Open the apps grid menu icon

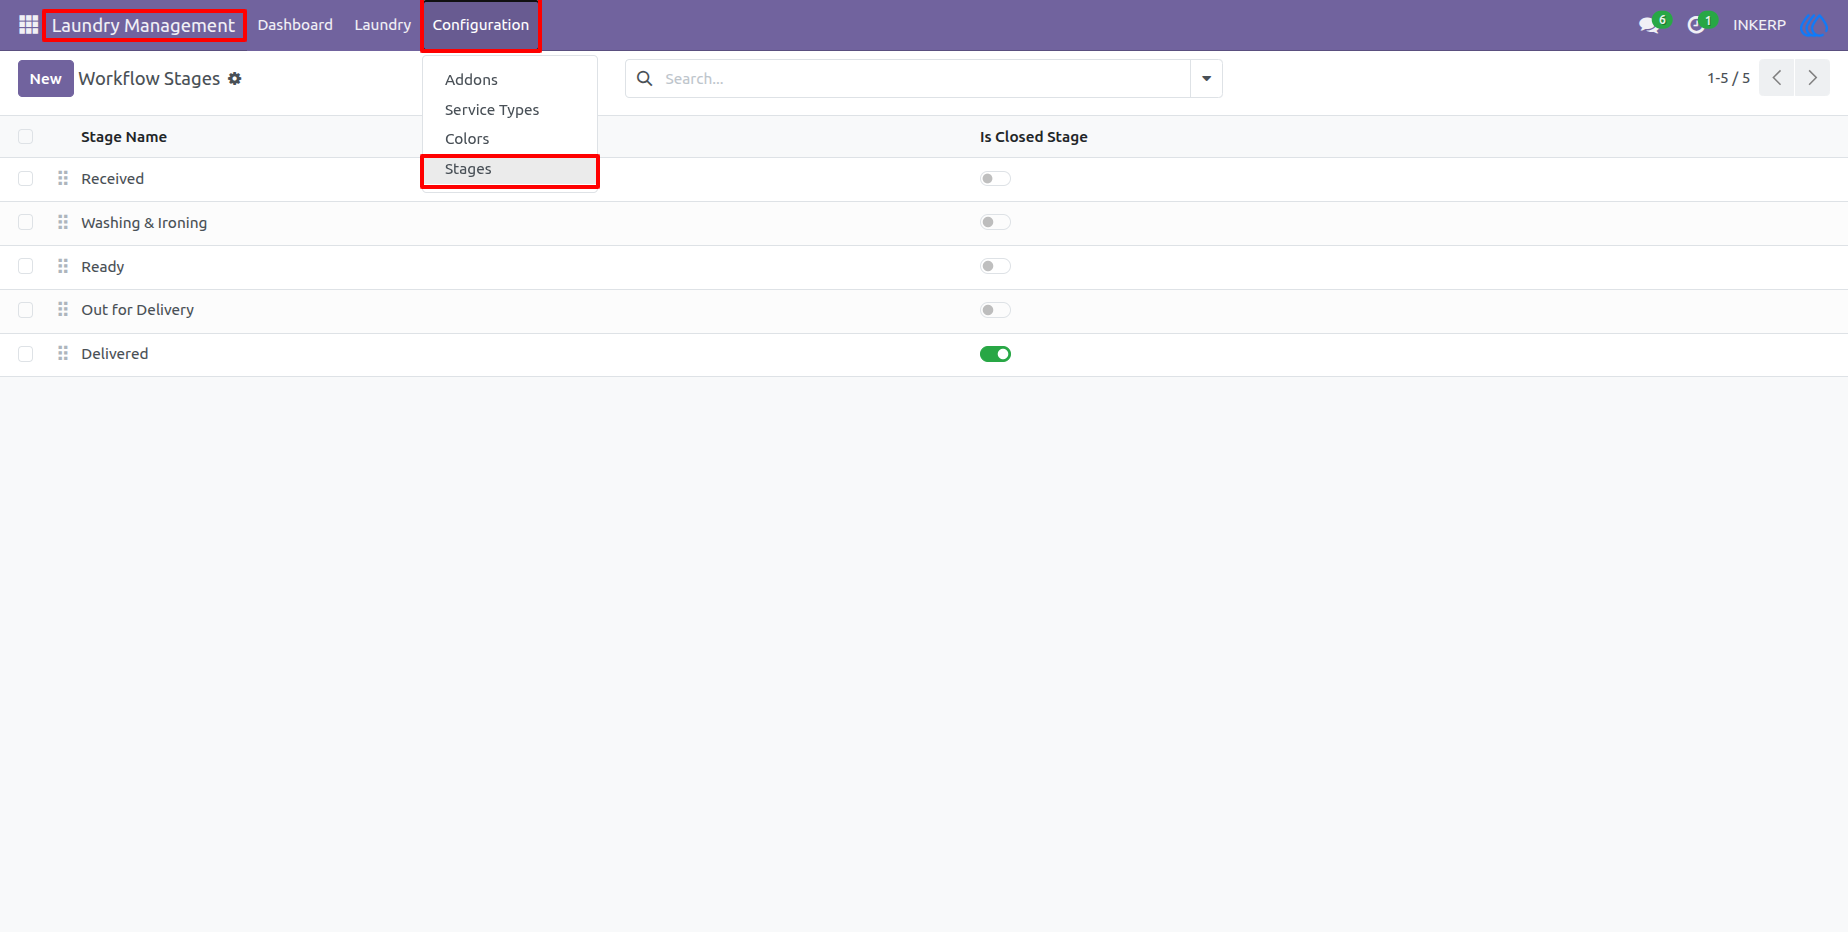pos(28,25)
